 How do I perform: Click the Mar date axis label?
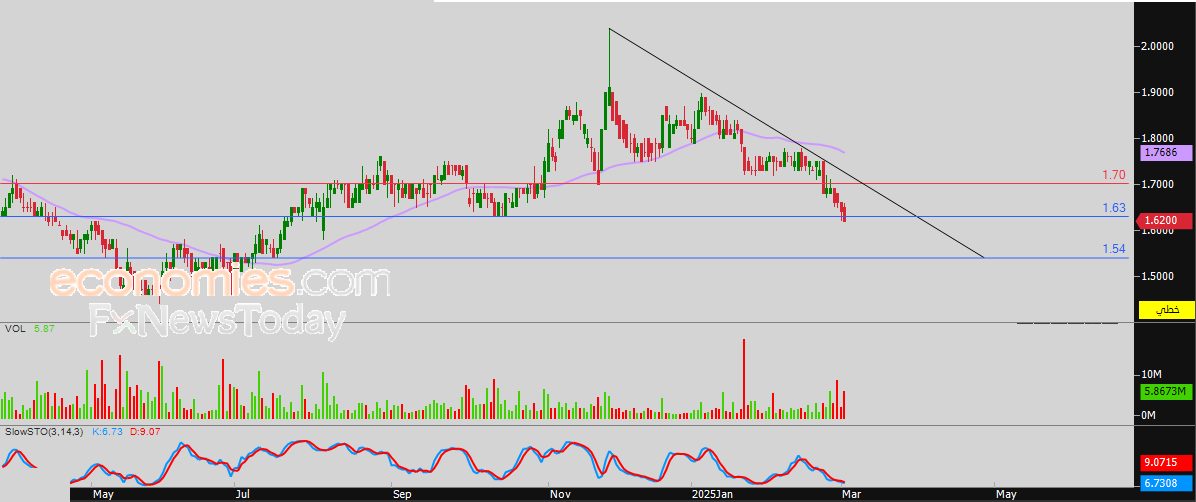coord(852,494)
